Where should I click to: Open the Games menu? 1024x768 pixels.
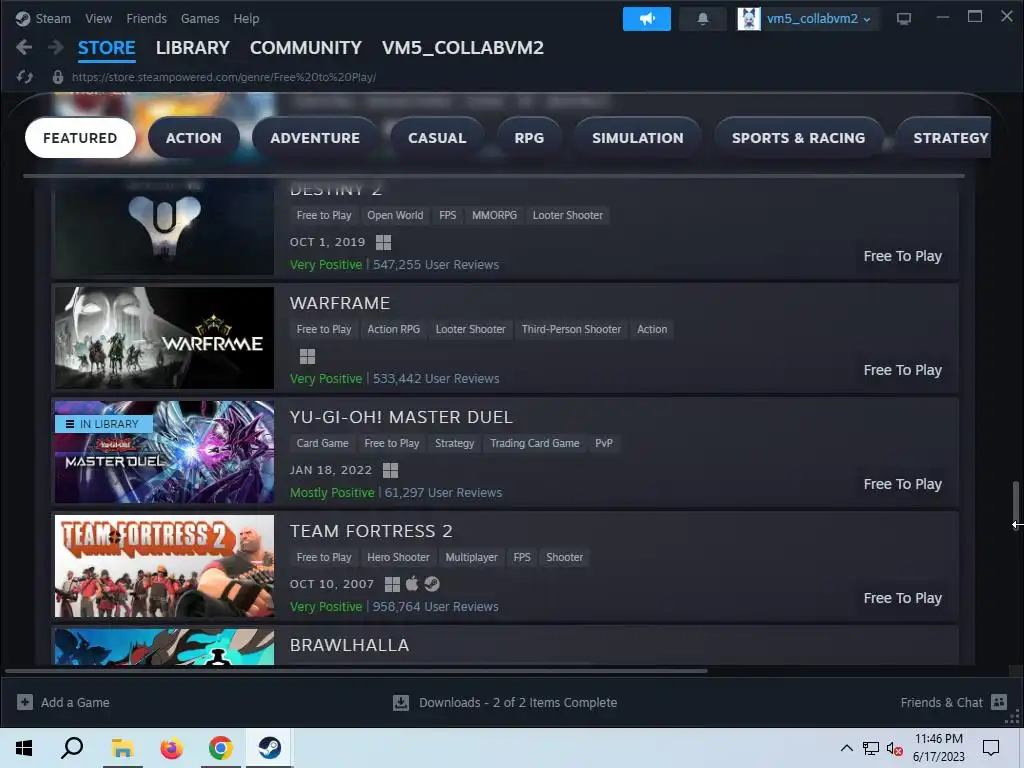(200, 18)
